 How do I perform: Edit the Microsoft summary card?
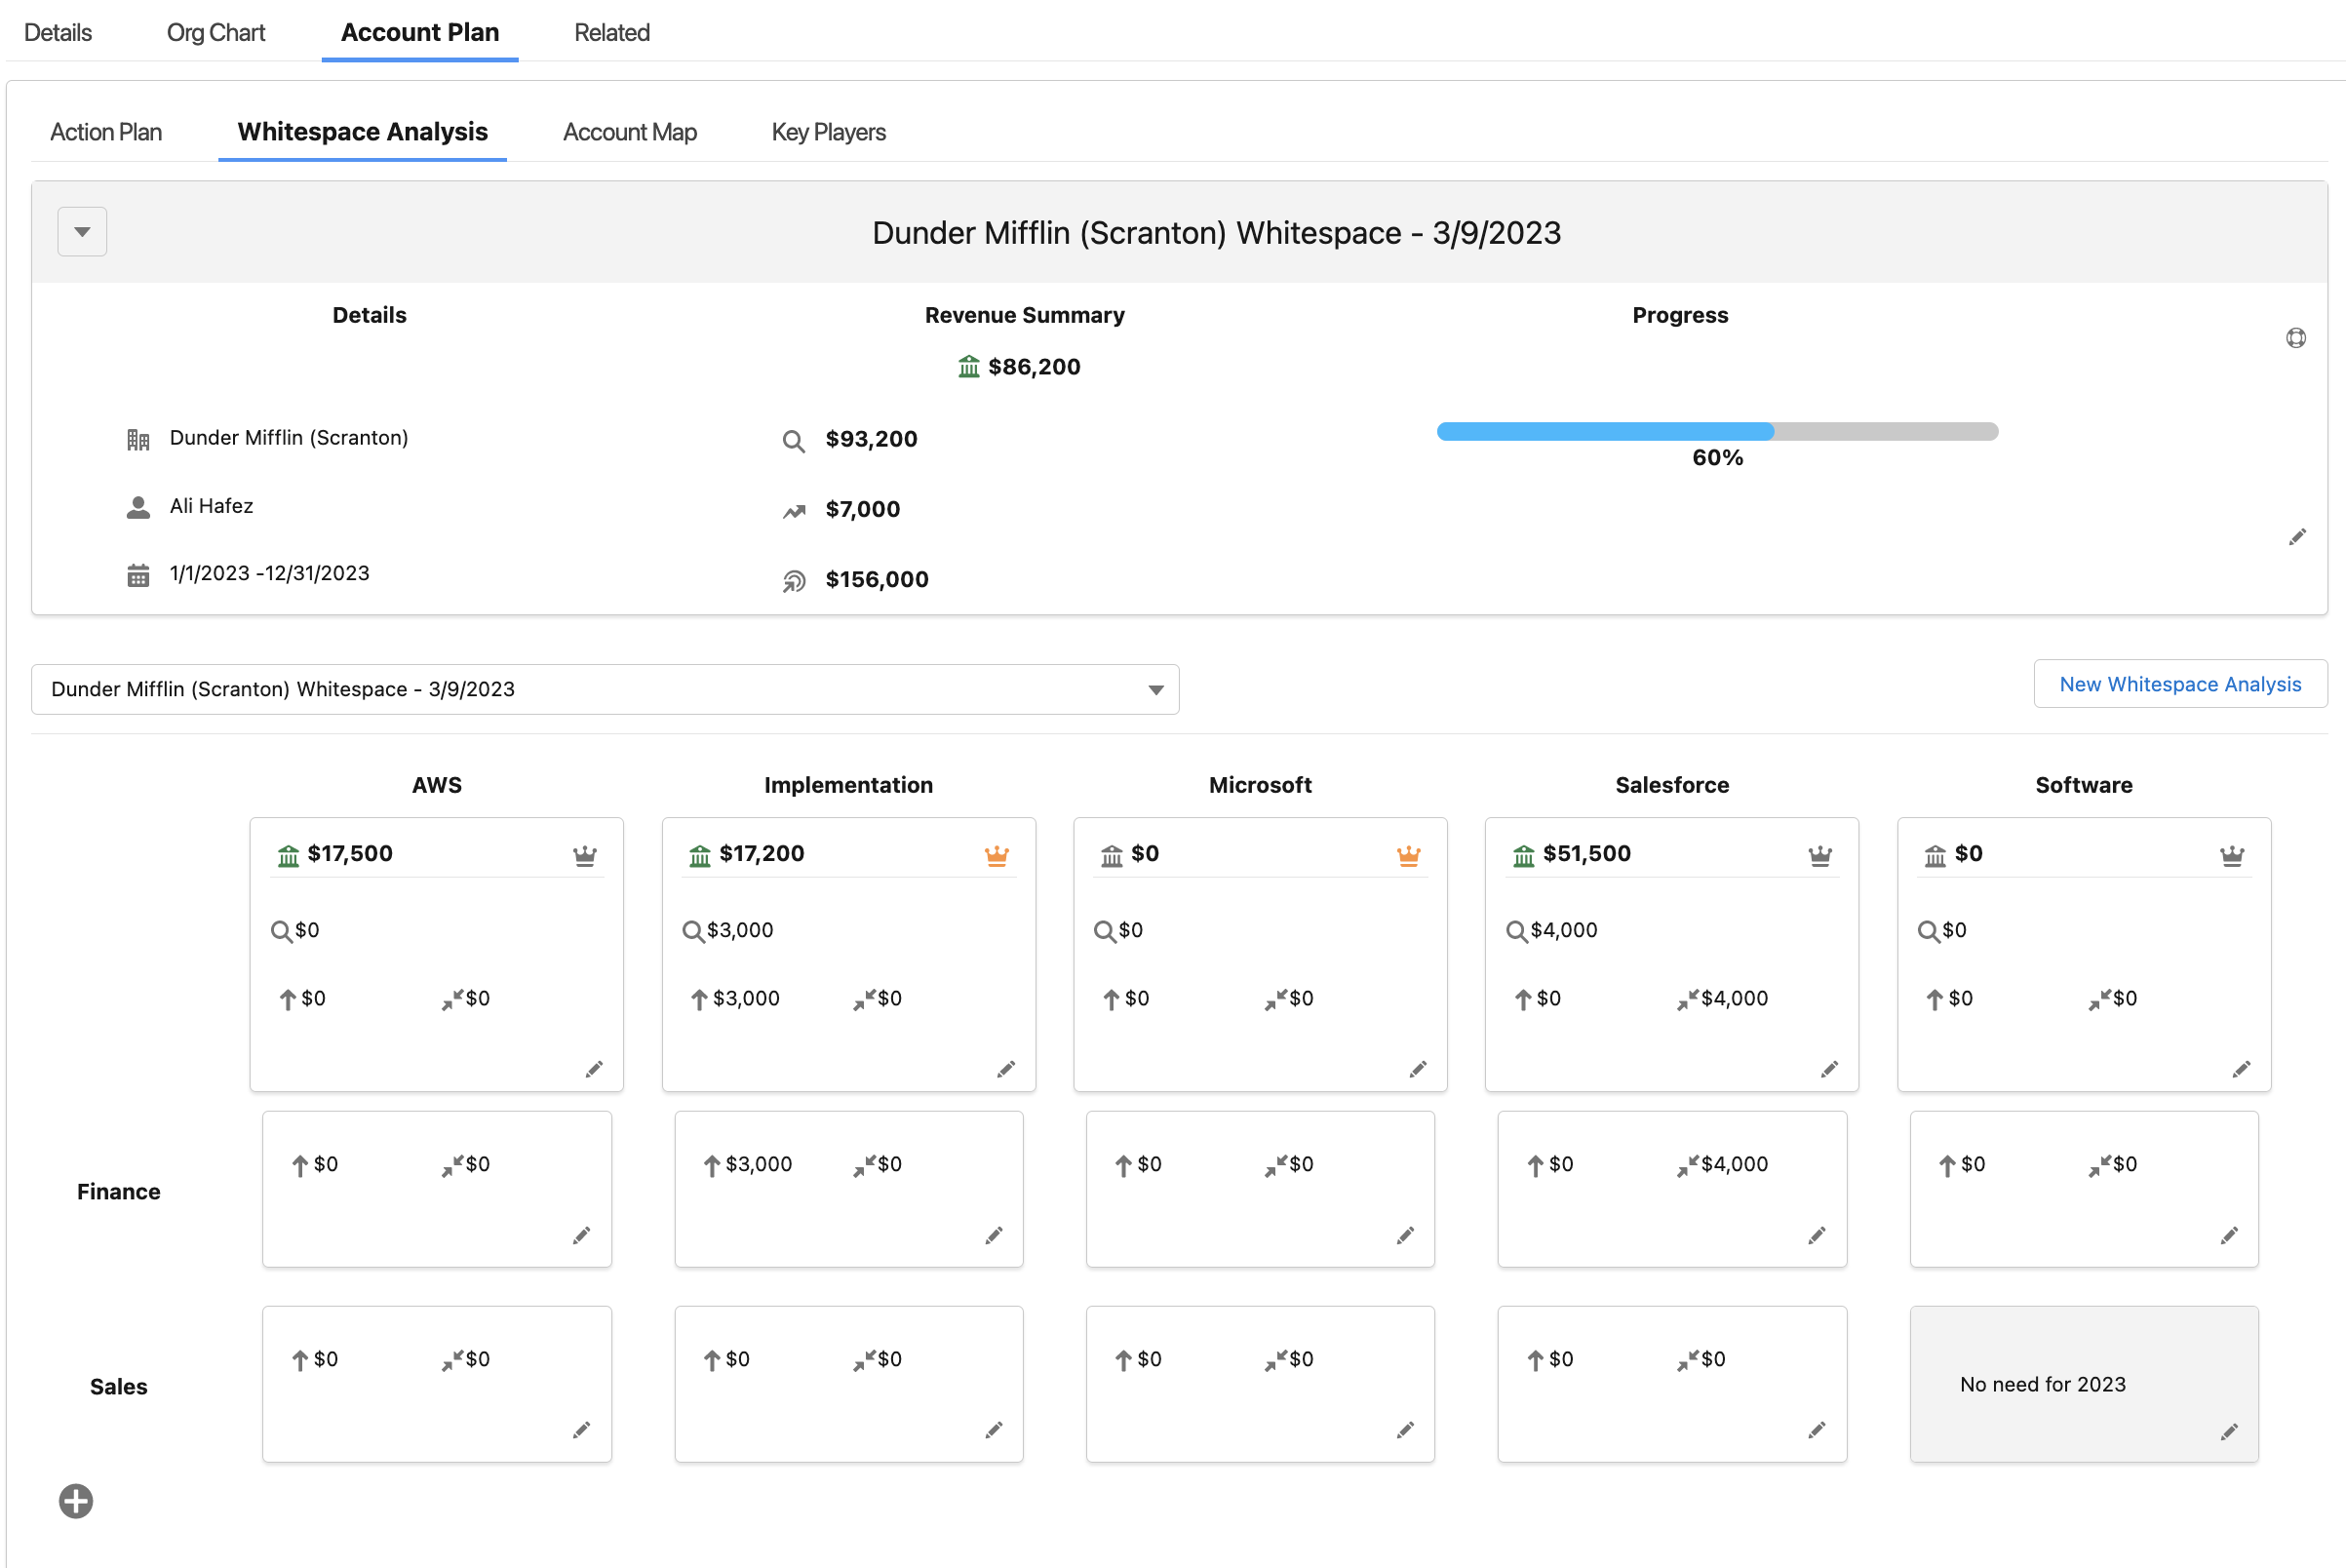1418,1069
